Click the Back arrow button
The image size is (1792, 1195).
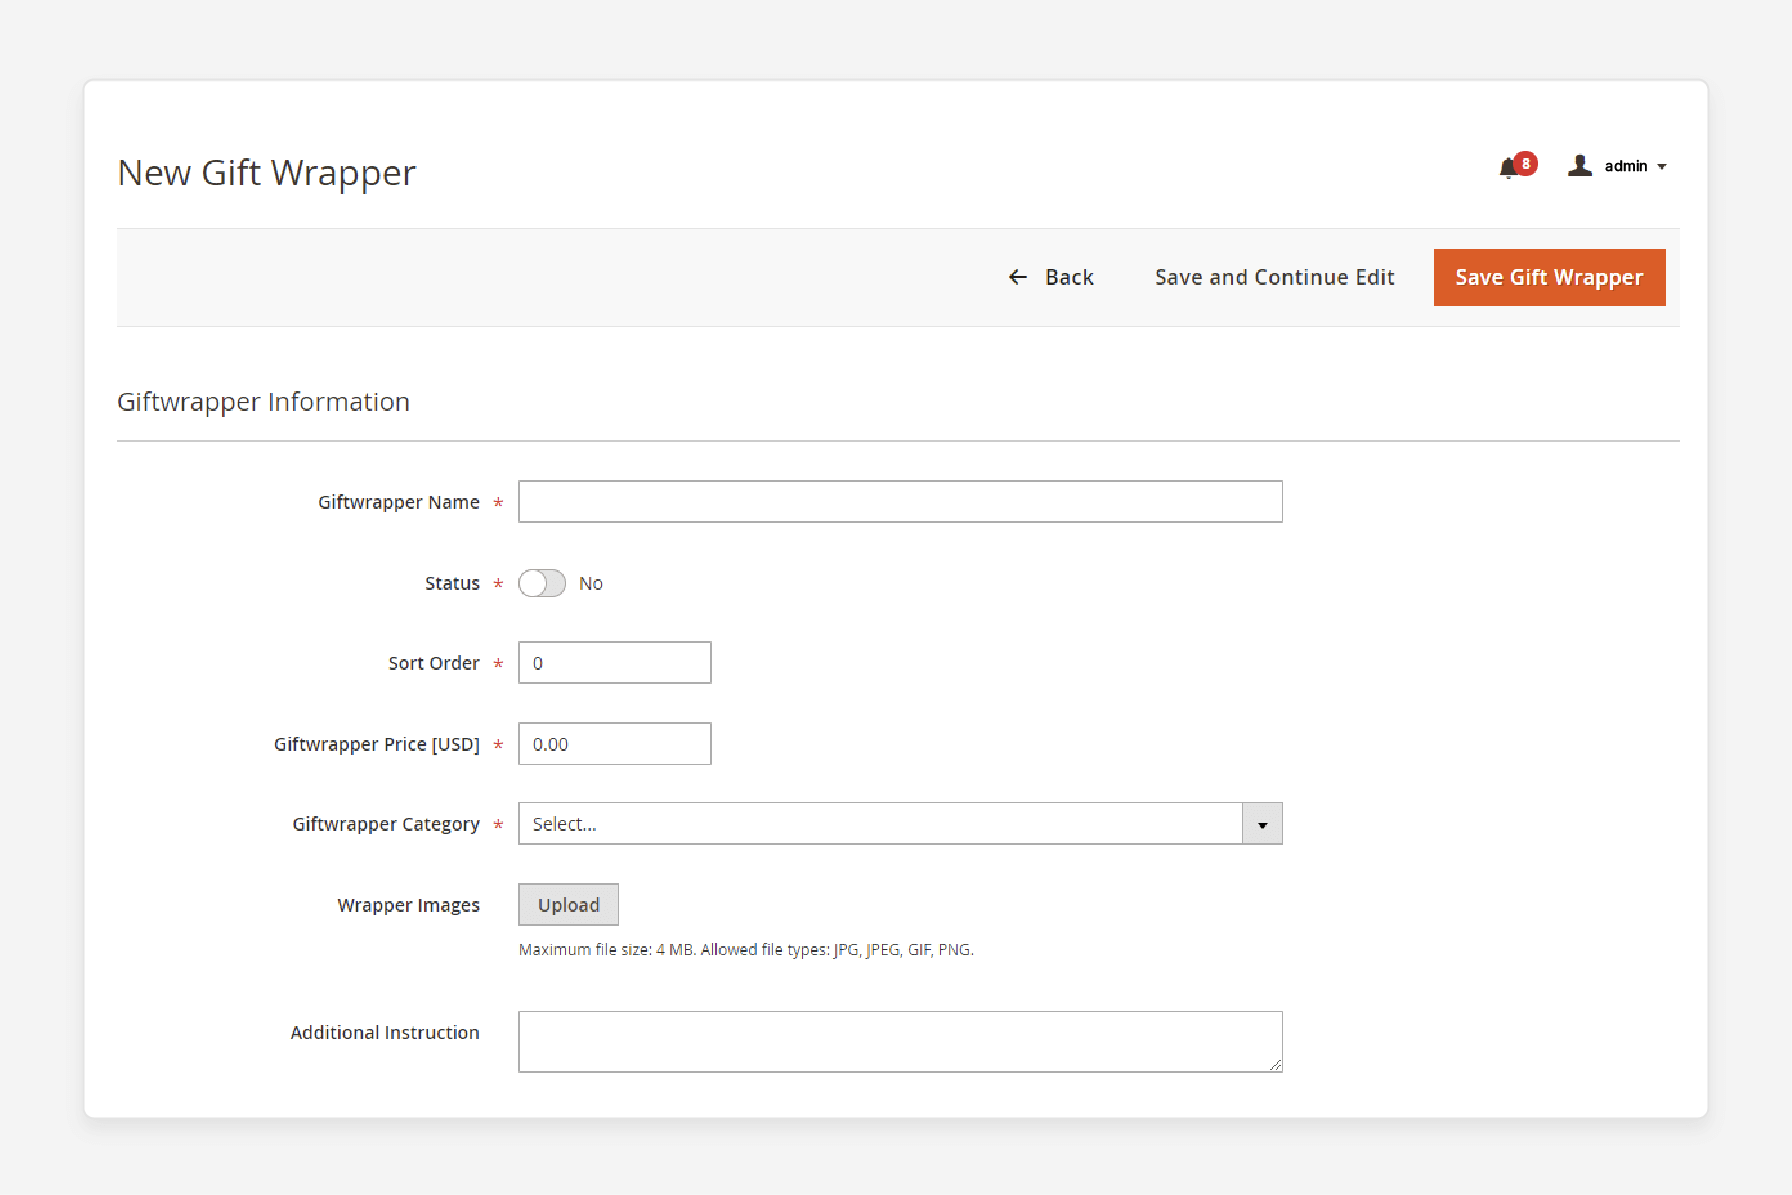tap(1051, 277)
